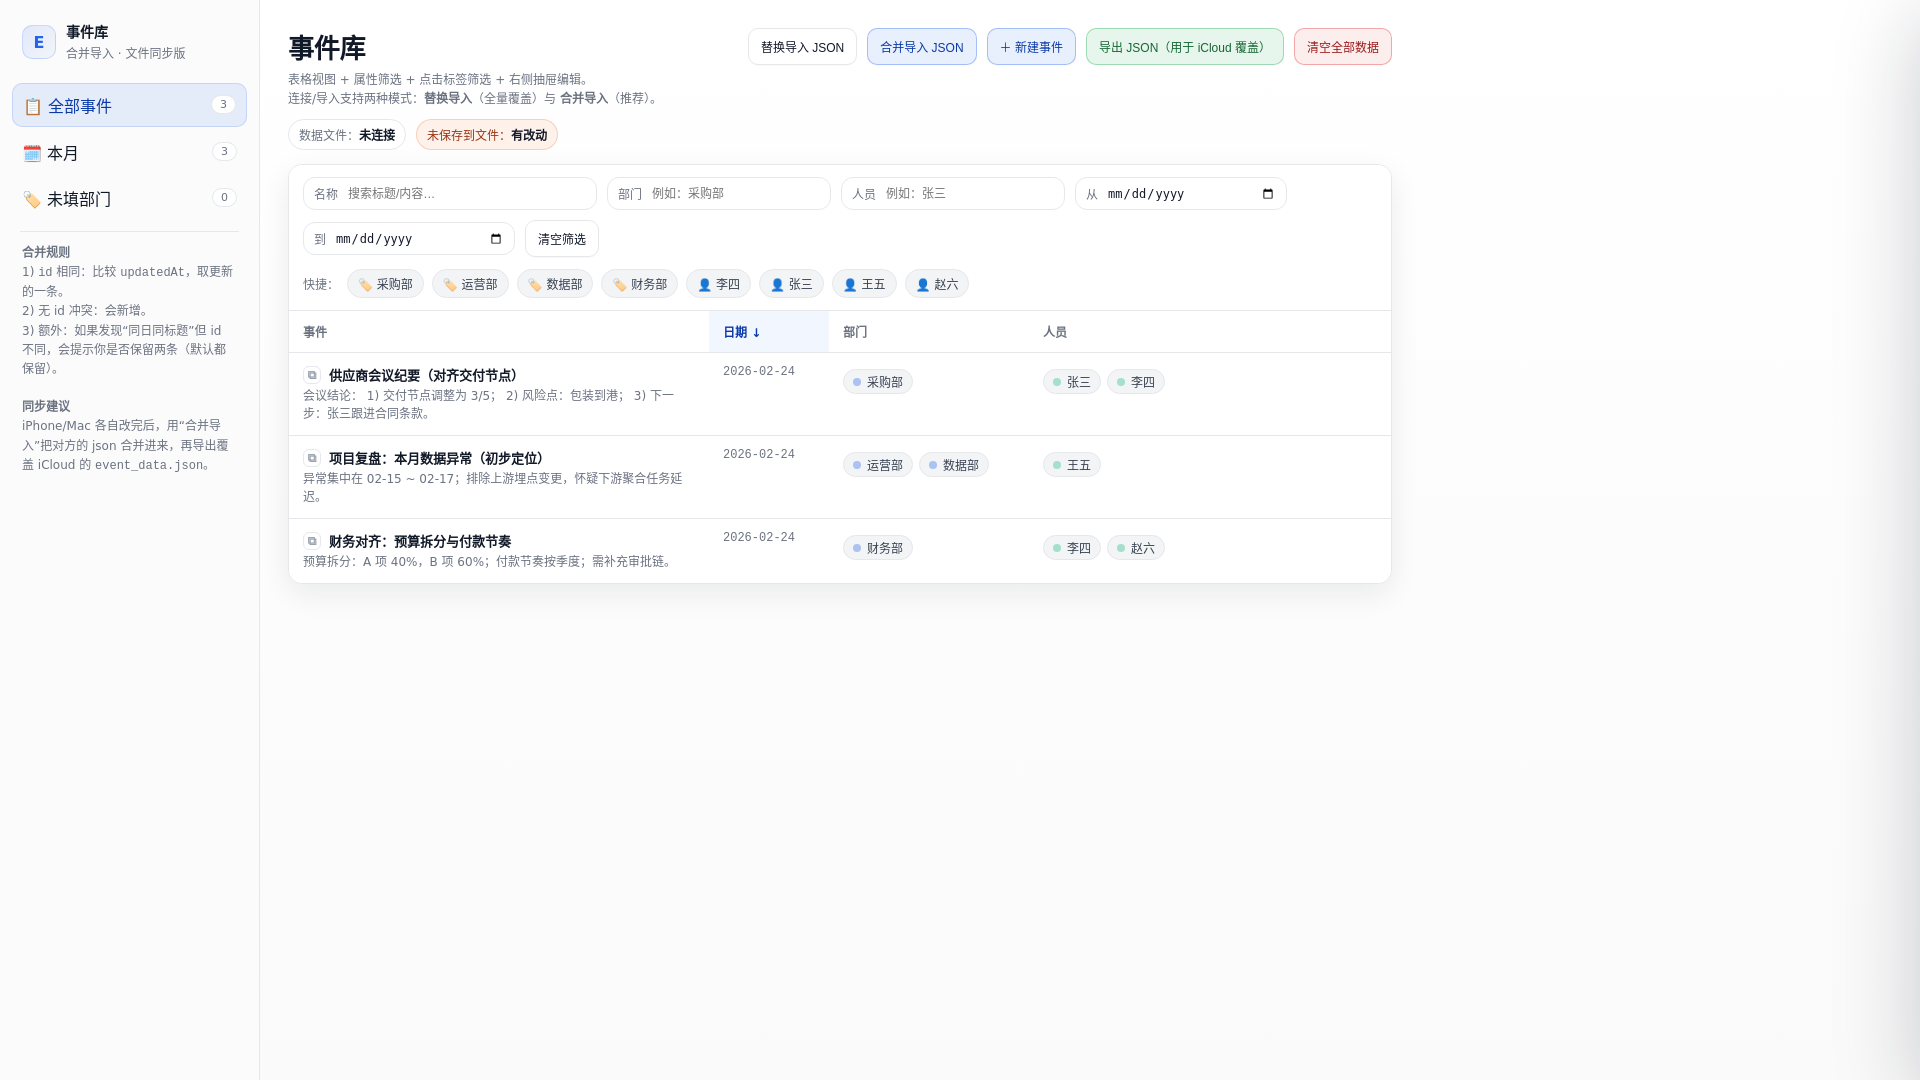
Task: Sort by 日期 column header
Action: [769, 332]
